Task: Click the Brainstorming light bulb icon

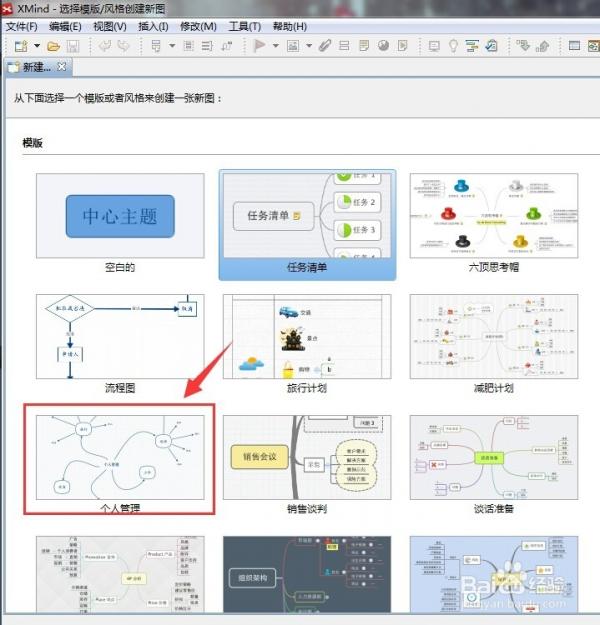Action: (x=453, y=46)
